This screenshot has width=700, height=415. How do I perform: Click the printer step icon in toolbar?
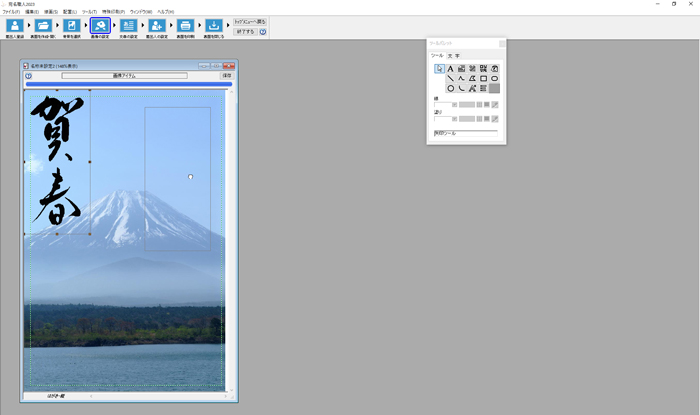[x=185, y=27]
